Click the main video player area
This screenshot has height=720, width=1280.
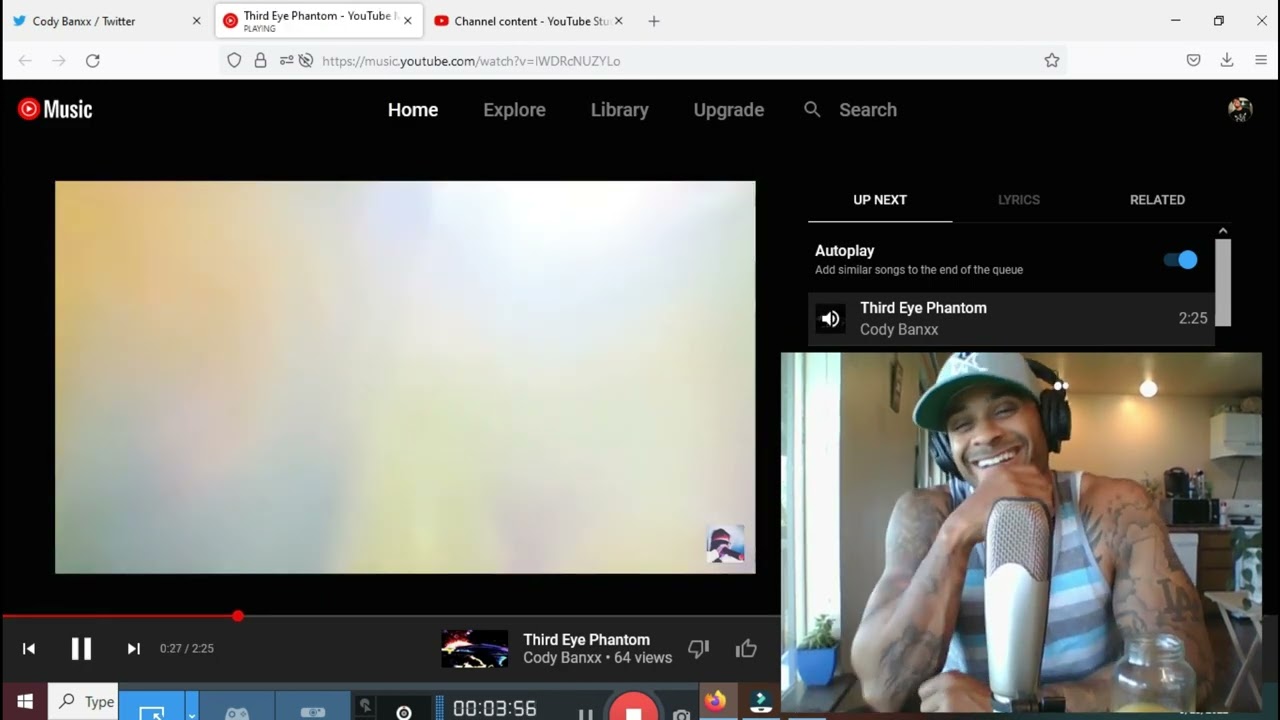405,377
